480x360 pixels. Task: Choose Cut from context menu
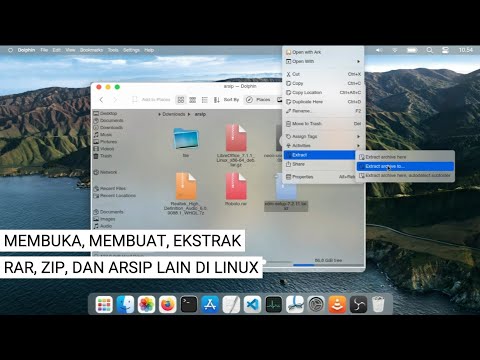click(x=322, y=74)
